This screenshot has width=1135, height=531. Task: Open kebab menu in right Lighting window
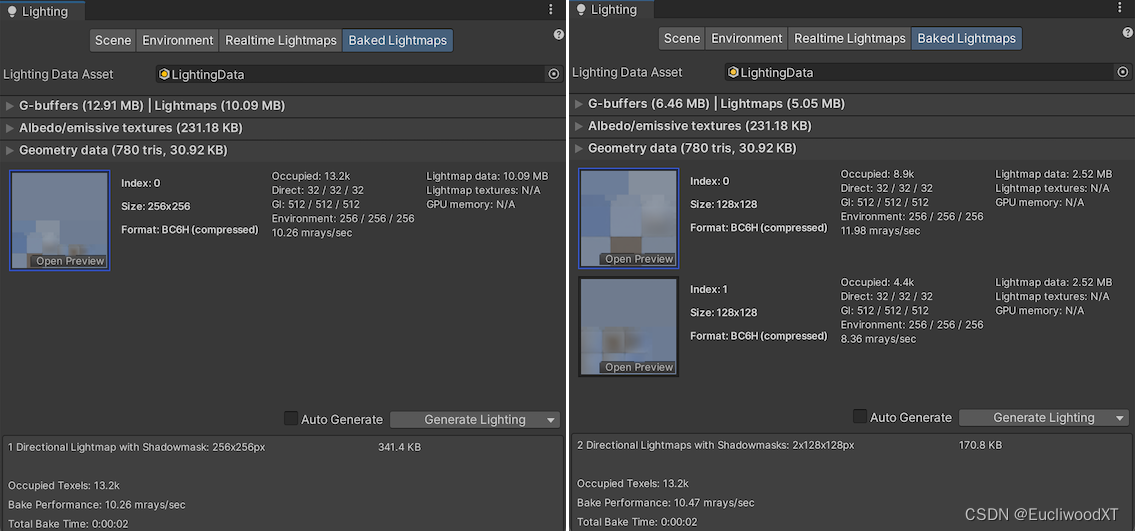point(1118,7)
